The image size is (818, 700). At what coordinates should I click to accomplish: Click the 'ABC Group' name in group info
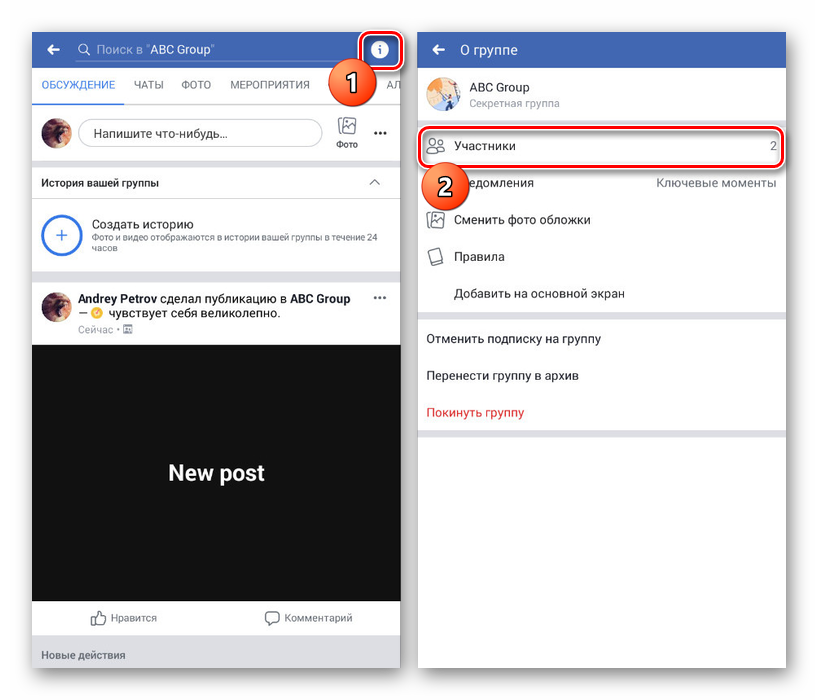499,87
